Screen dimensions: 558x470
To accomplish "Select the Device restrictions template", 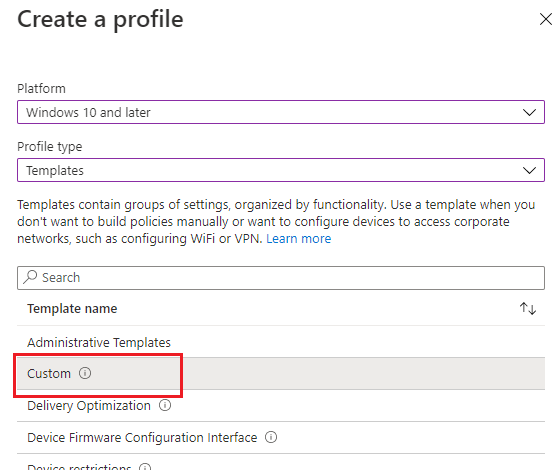I will (x=281, y=462).
